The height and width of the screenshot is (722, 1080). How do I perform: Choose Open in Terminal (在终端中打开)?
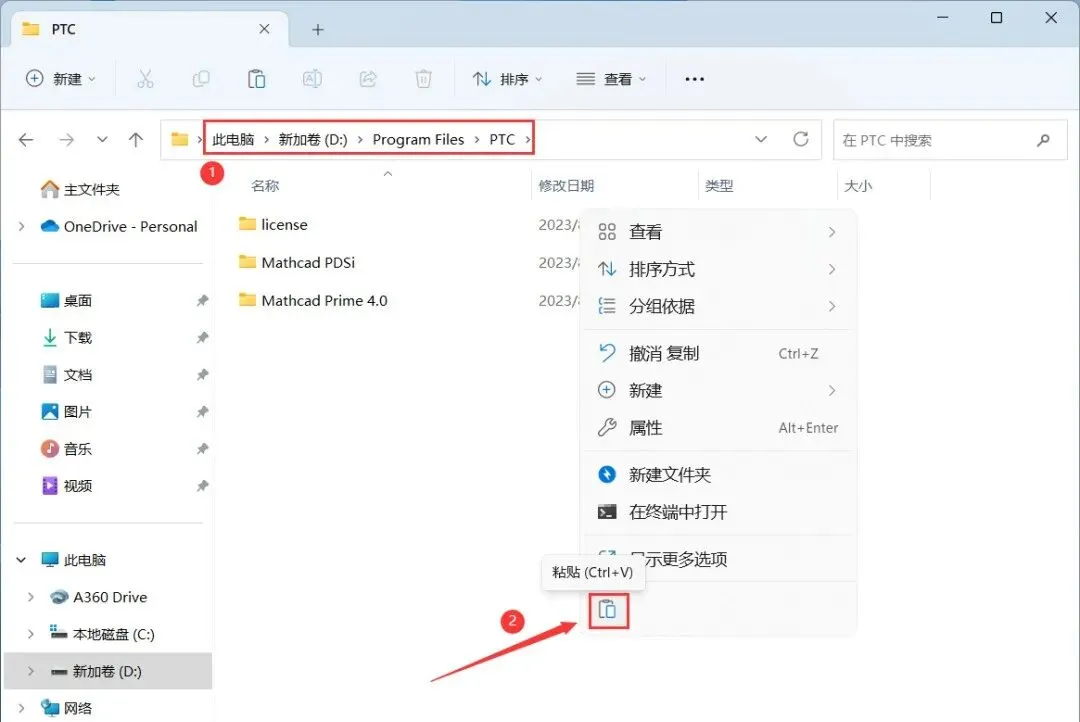(718, 512)
